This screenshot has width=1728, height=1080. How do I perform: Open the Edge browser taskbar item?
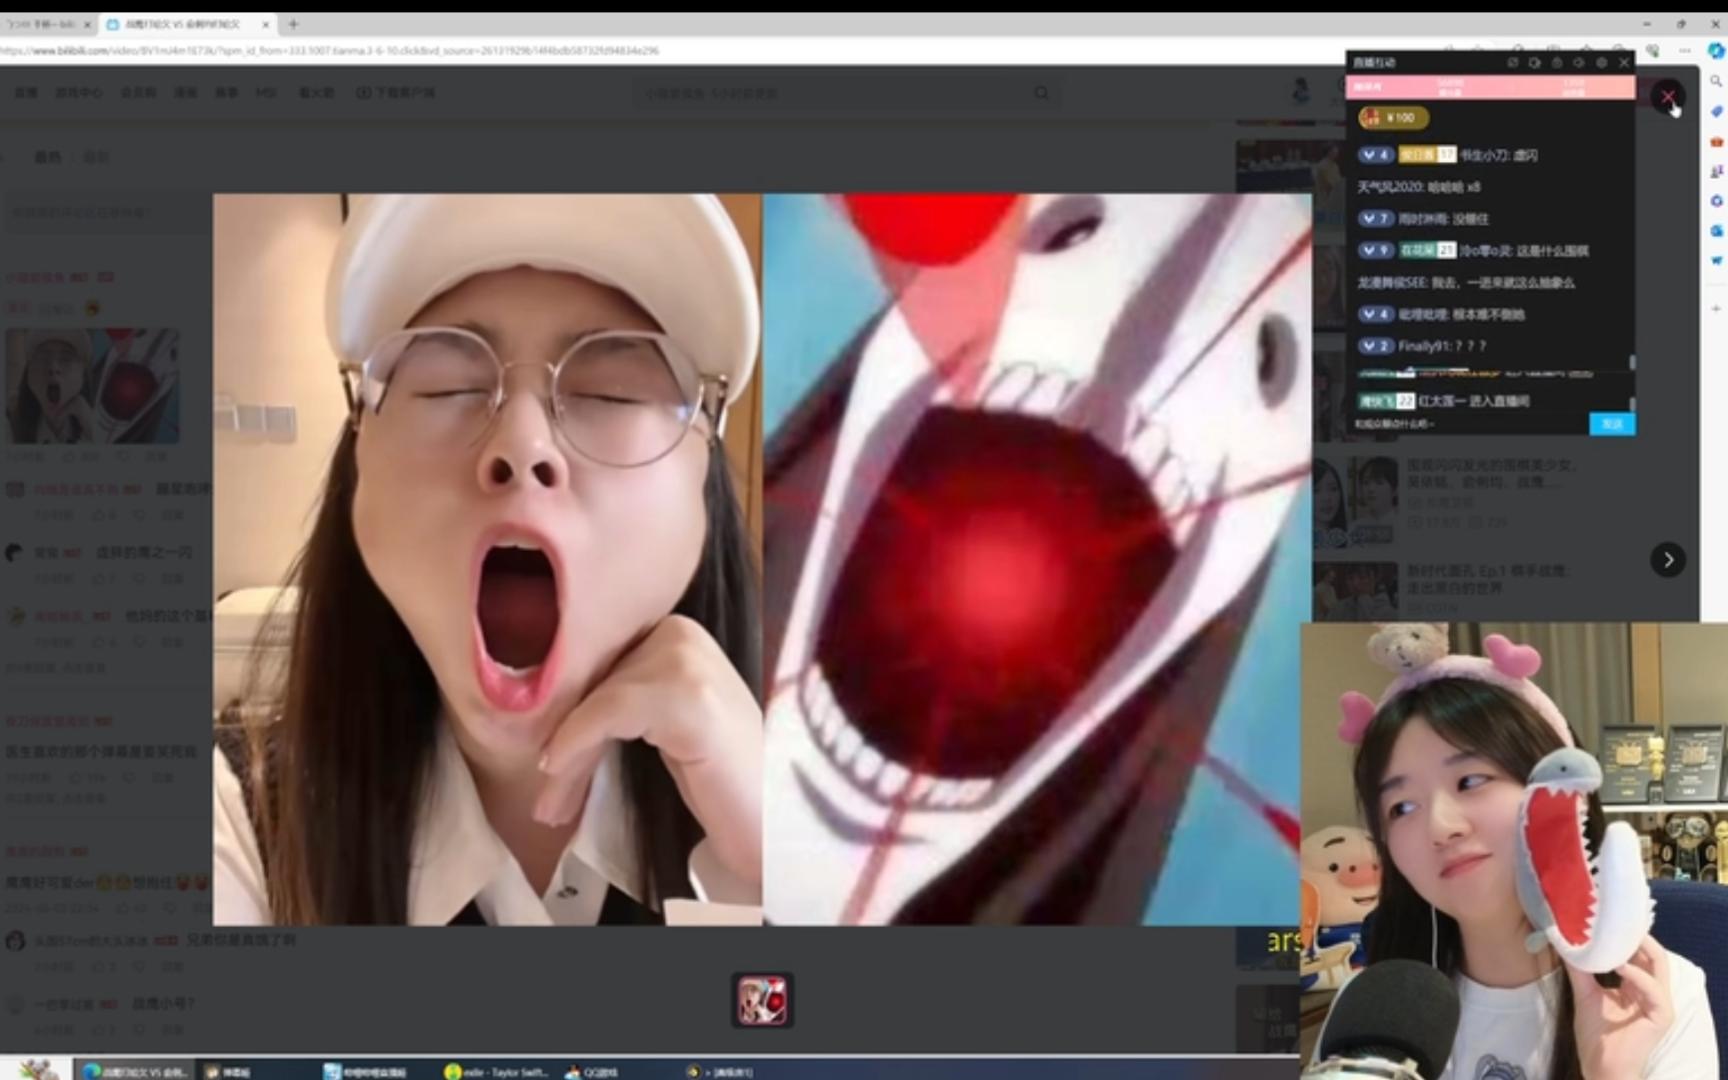[x=134, y=1071]
